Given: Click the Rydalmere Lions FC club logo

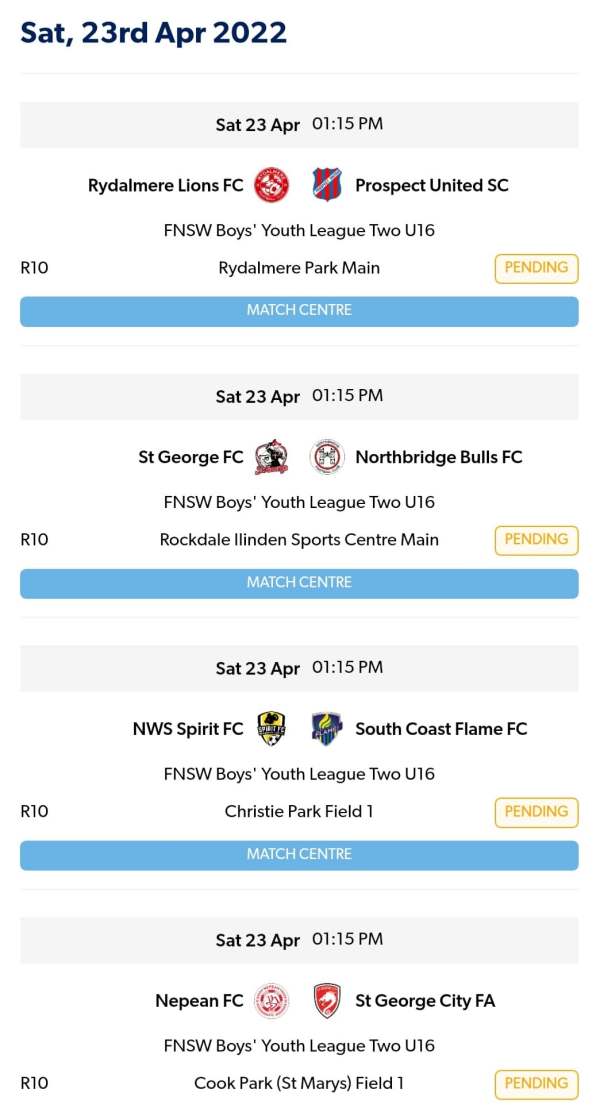Looking at the screenshot, I should click(x=271, y=185).
